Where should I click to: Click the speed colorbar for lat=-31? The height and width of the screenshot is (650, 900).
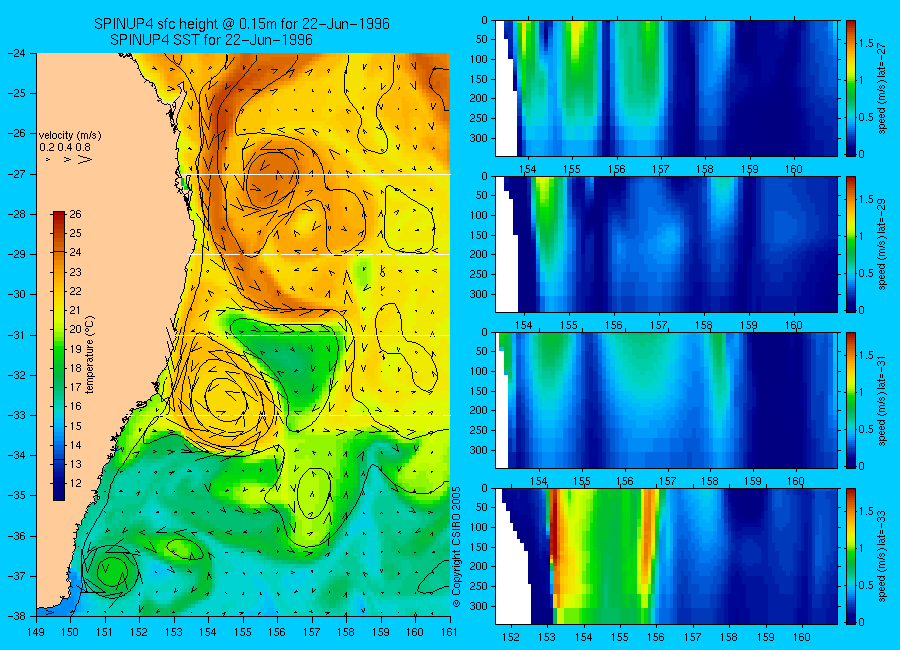851,400
